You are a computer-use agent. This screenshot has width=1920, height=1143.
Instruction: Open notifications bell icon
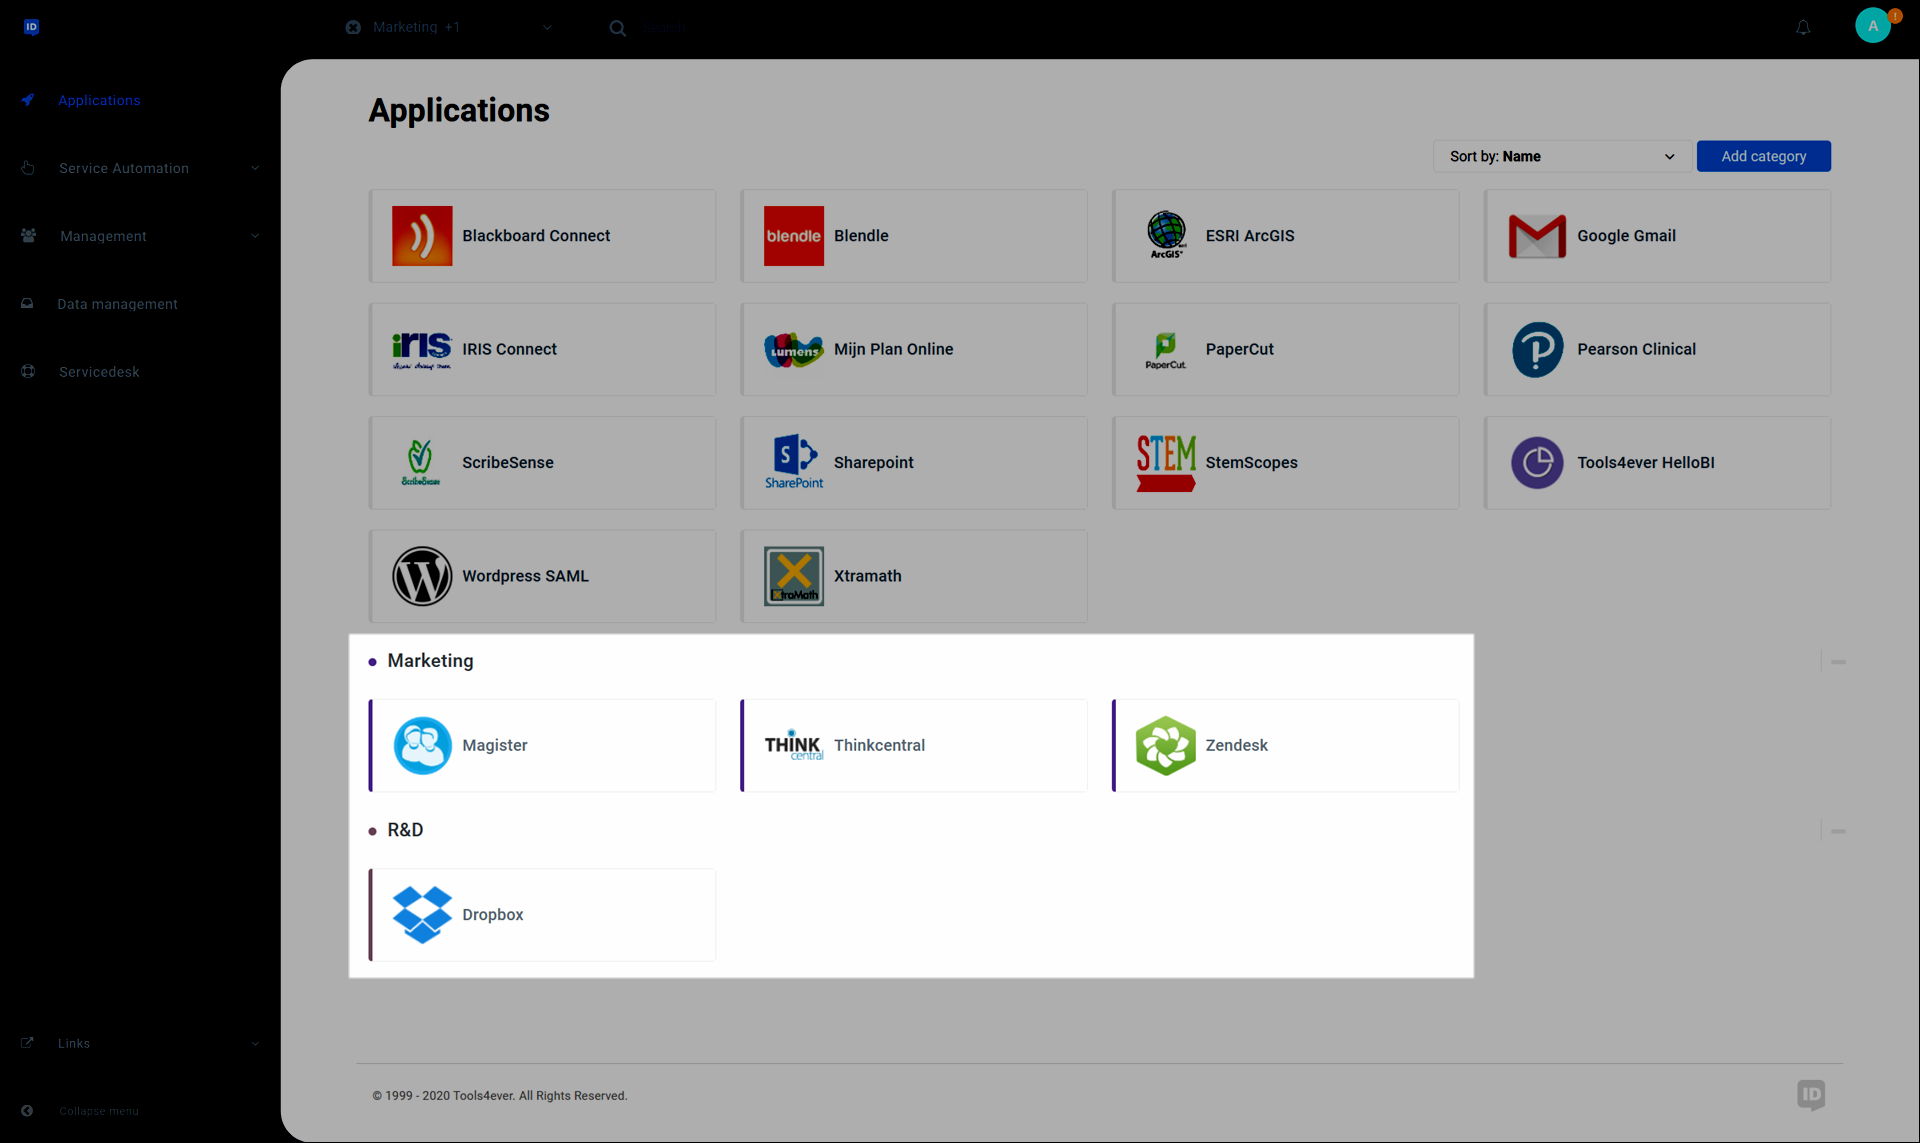[1803, 28]
